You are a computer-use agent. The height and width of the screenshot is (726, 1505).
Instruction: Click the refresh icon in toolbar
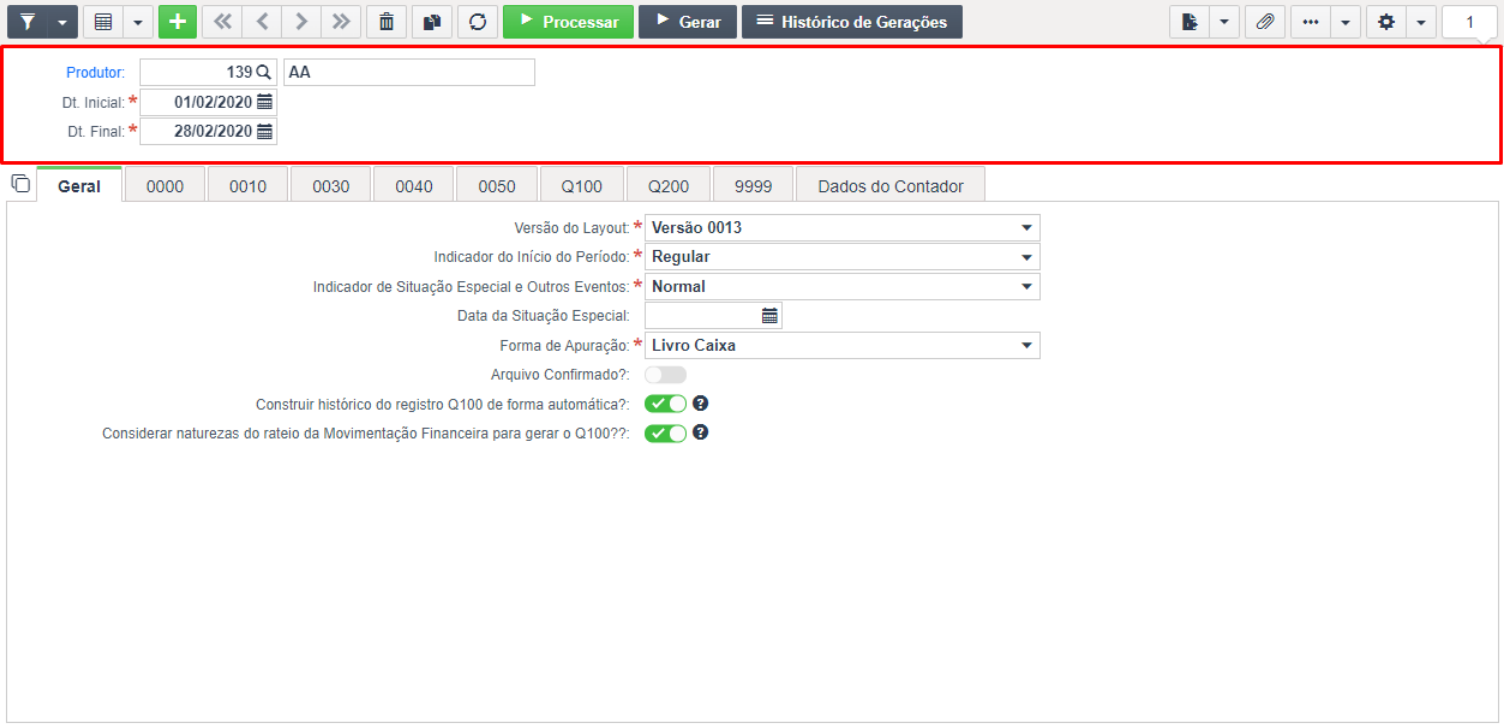tap(478, 22)
